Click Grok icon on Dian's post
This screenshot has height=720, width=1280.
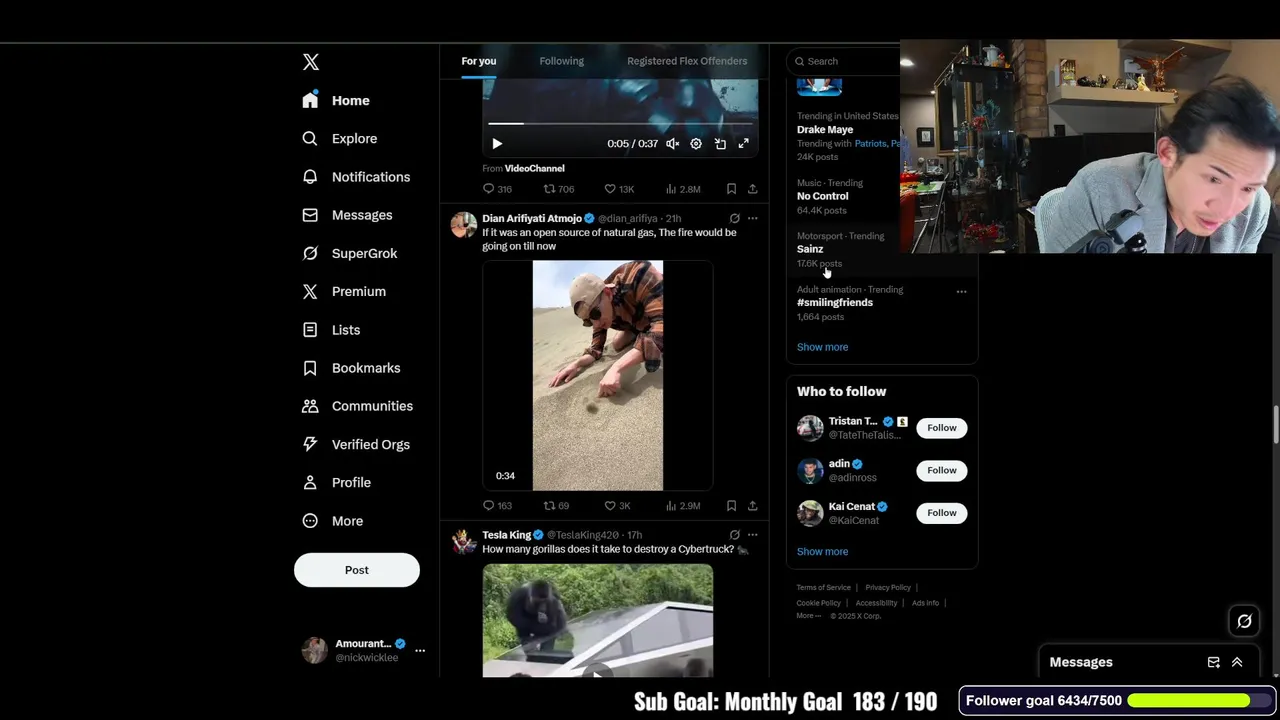tap(735, 218)
